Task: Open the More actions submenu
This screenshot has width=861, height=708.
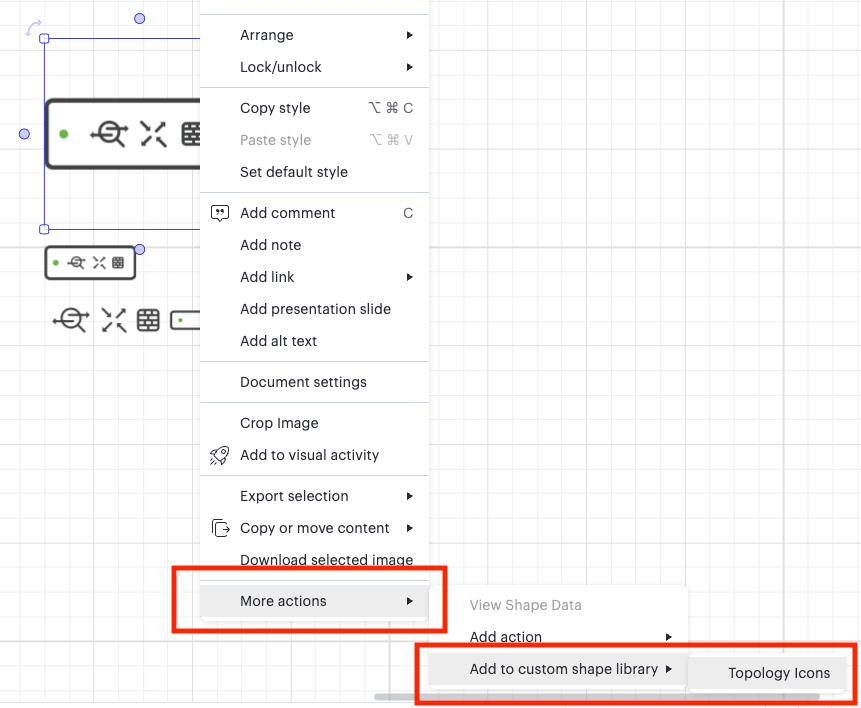Action: (x=314, y=601)
